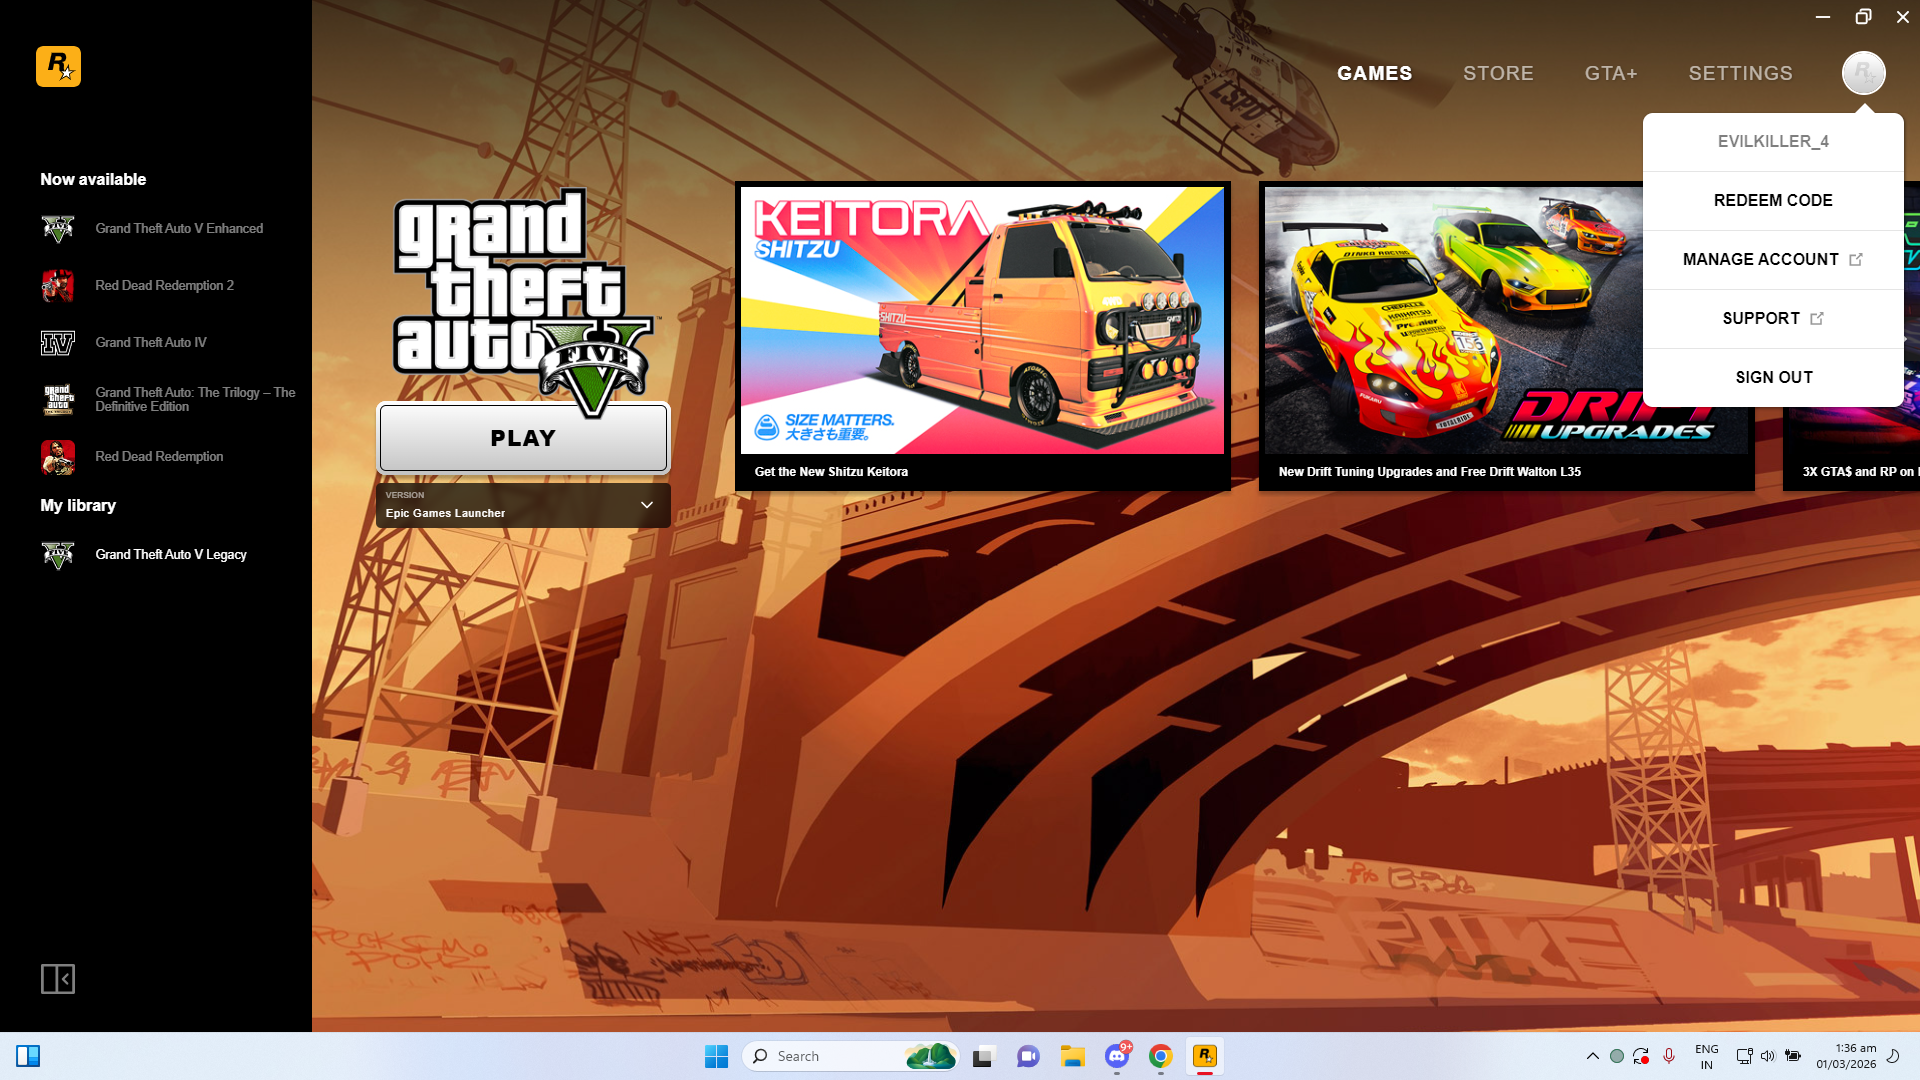
Task: Open the first Red Dead Redemption game icon
Action: click(58, 457)
